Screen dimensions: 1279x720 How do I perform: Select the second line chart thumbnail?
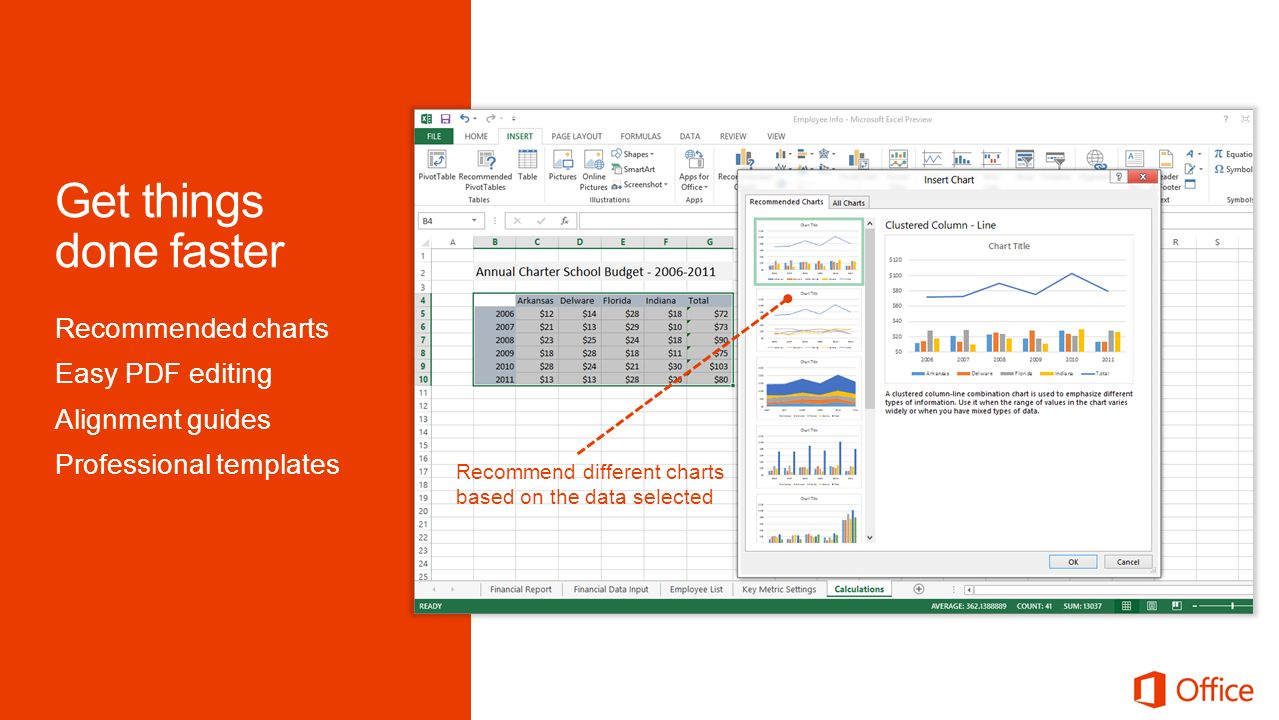pyautogui.click(x=808, y=320)
